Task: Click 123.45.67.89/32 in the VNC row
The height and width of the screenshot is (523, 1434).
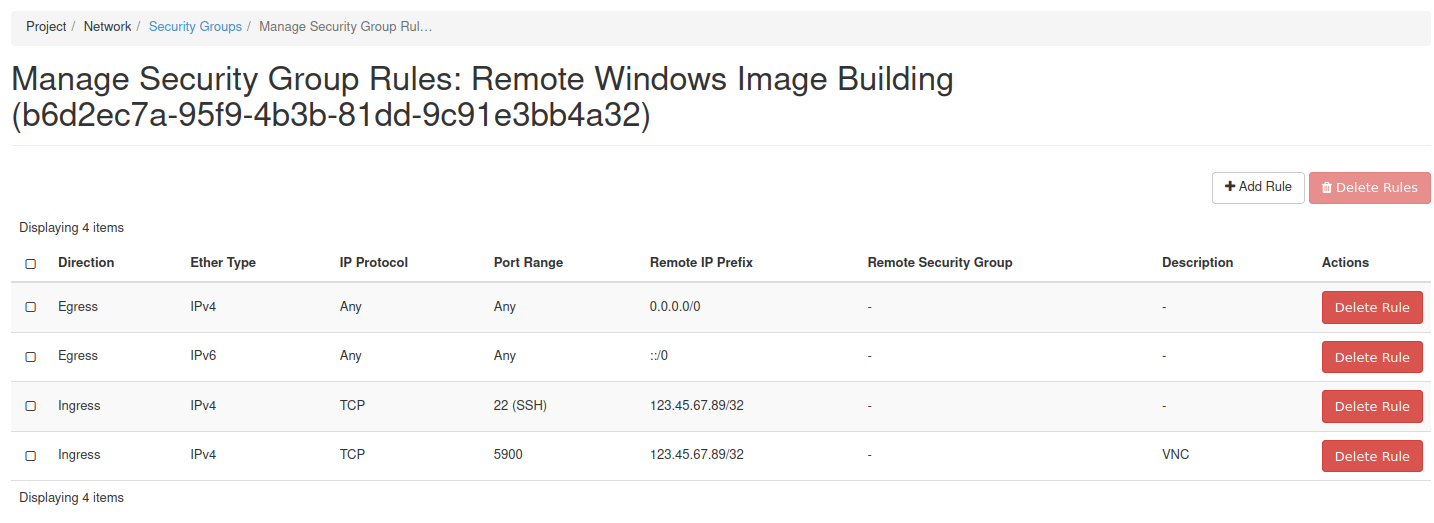Action: (x=697, y=454)
